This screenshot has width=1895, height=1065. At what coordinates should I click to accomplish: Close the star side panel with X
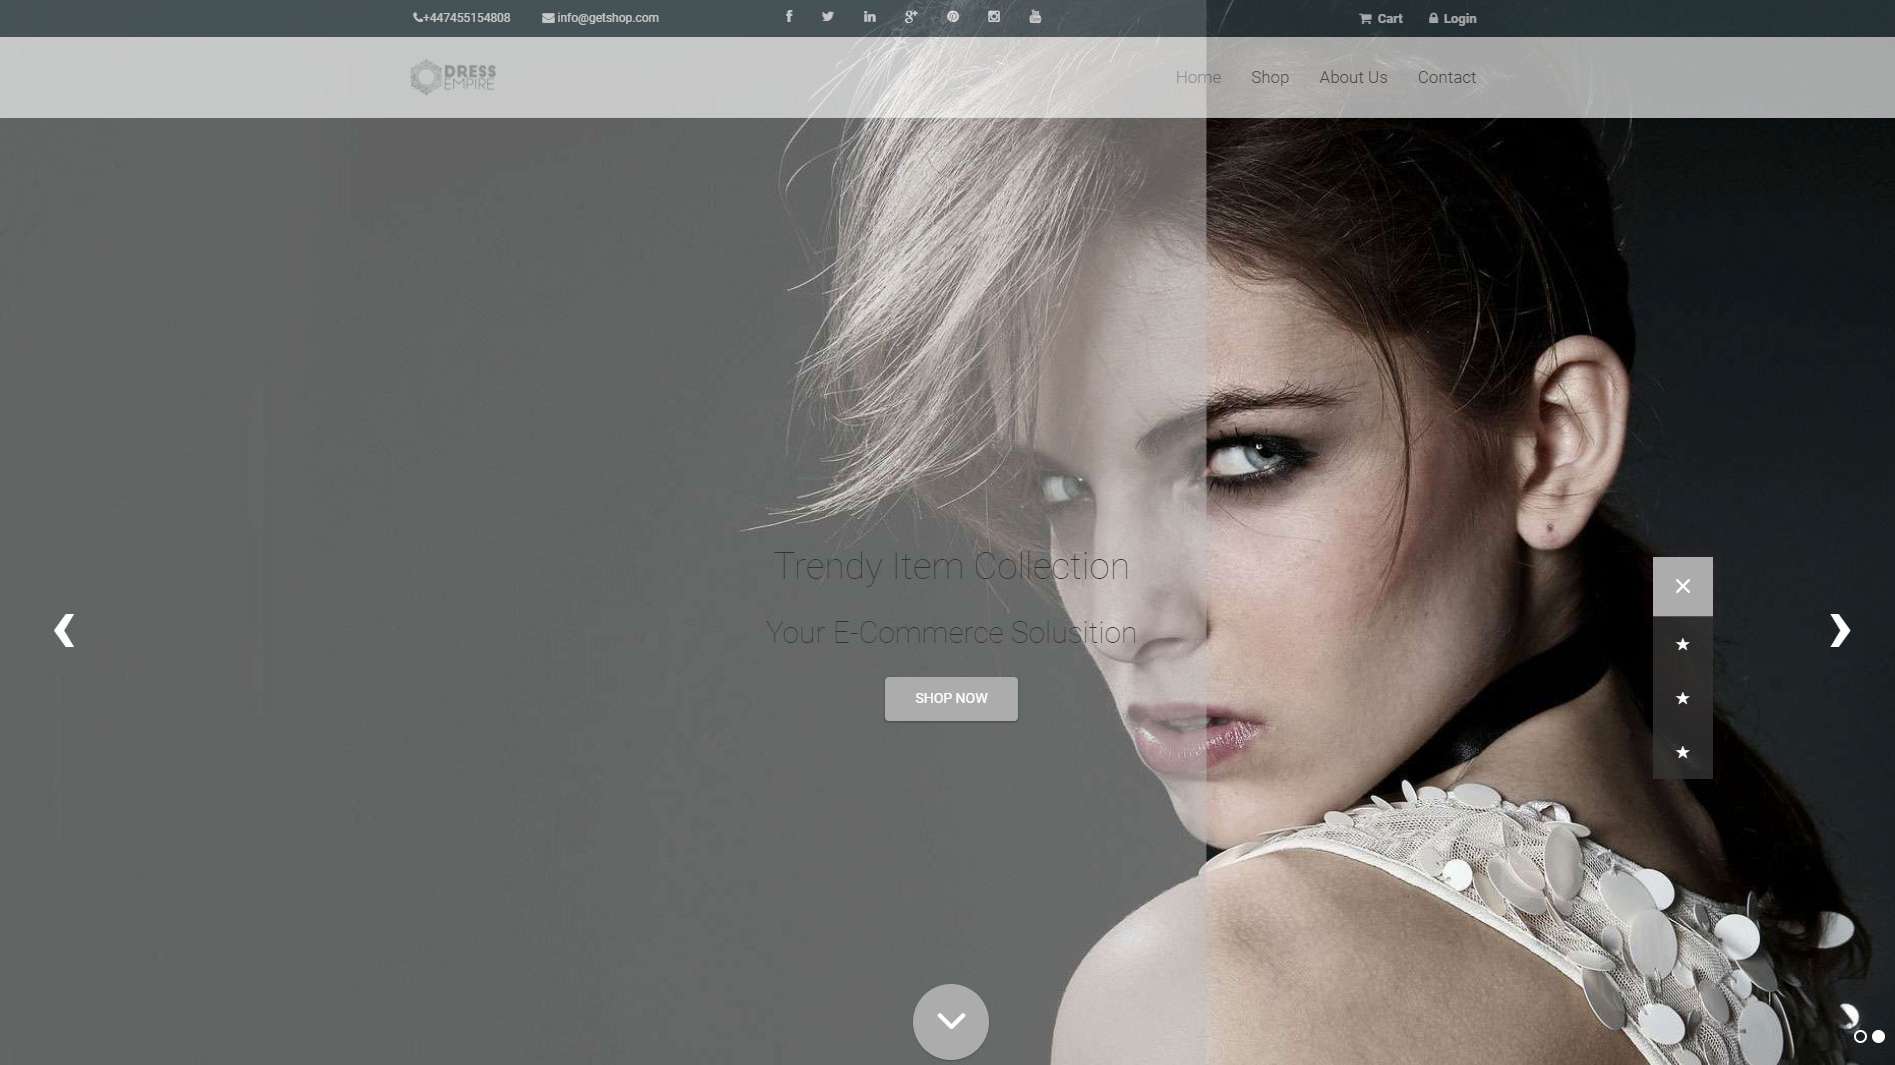click(x=1682, y=586)
